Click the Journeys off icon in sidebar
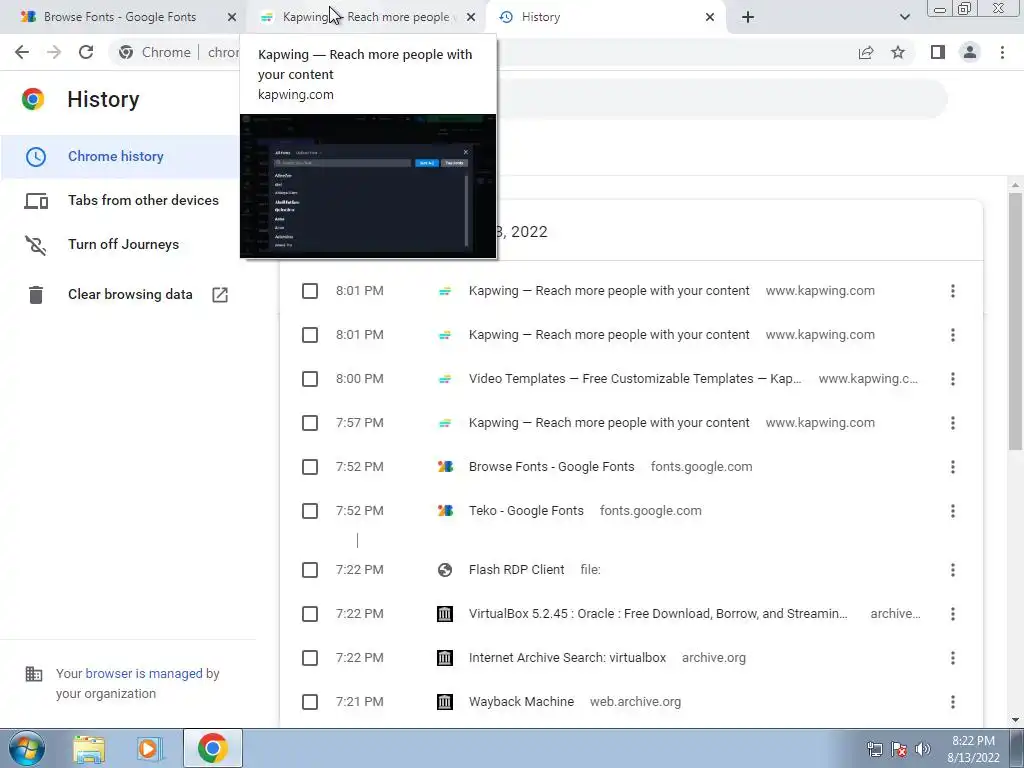The image size is (1024, 768). pos(36,245)
